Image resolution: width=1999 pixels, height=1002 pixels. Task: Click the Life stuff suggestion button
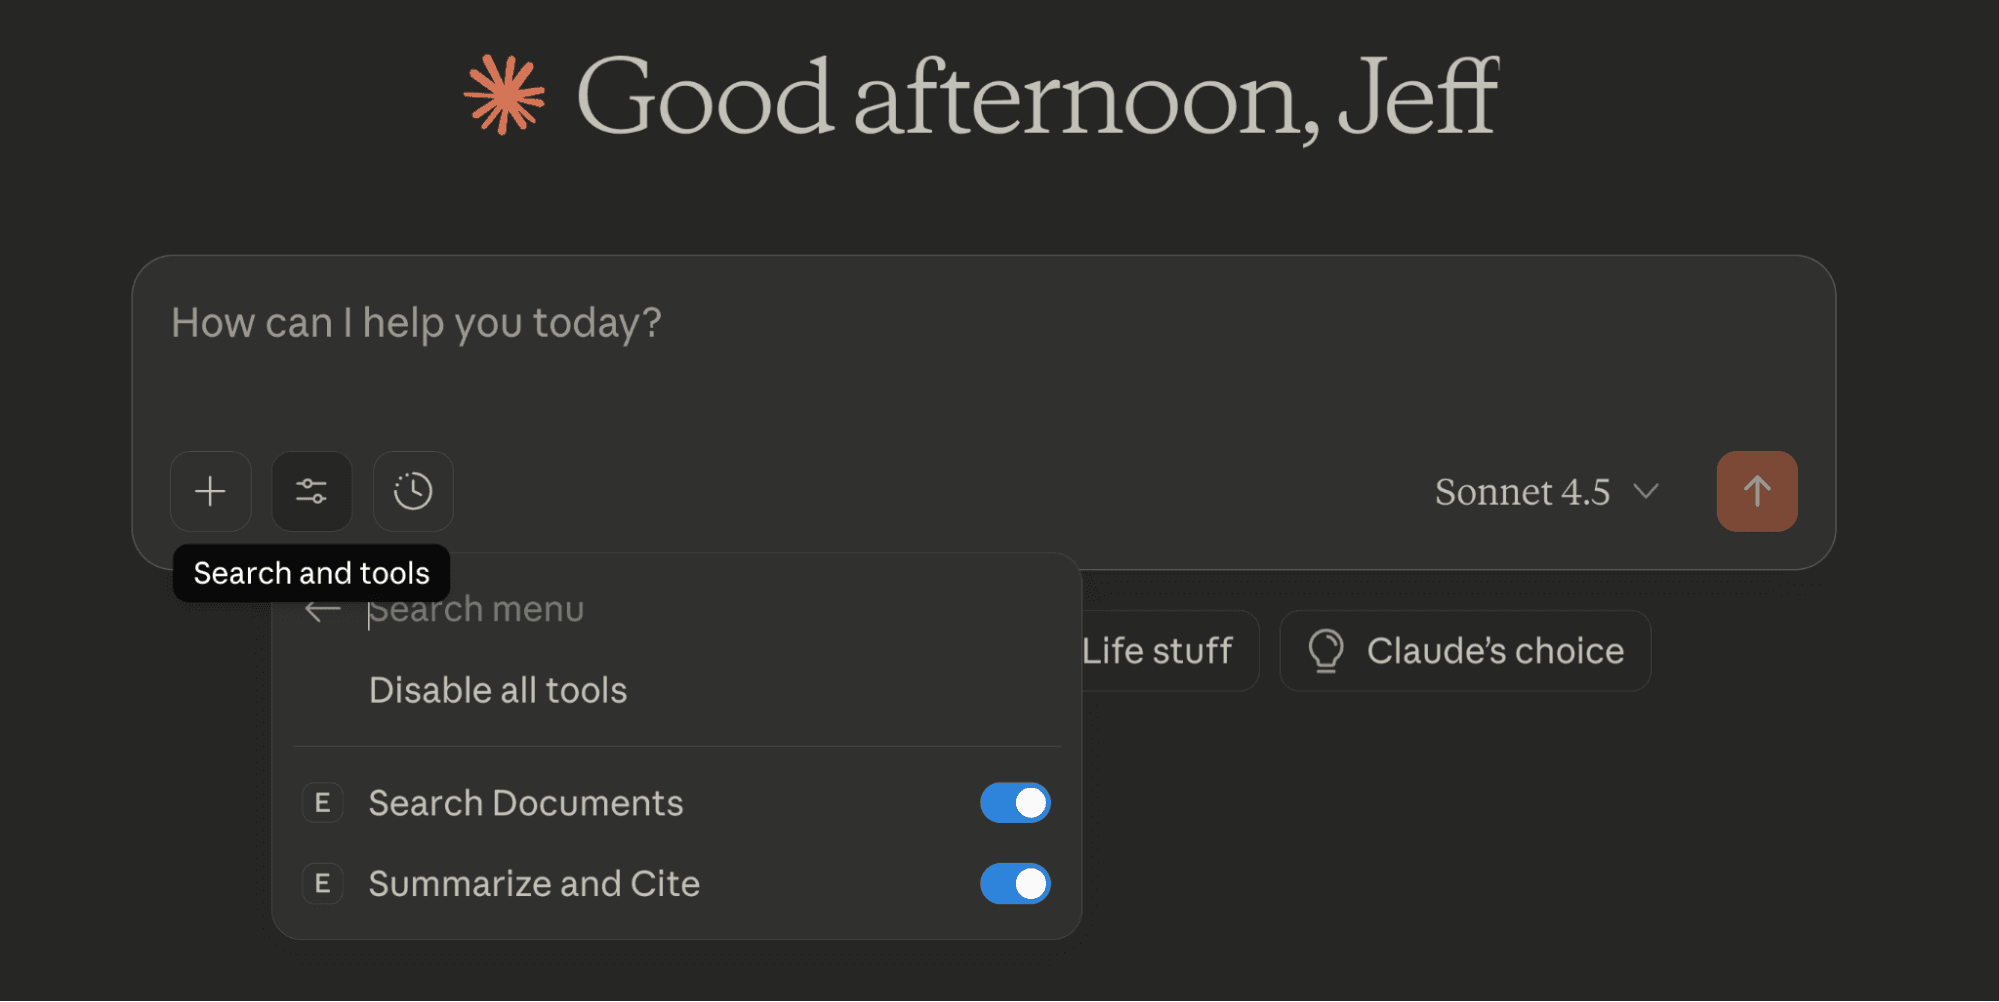pyautogui.click(x=1158, y=651)
